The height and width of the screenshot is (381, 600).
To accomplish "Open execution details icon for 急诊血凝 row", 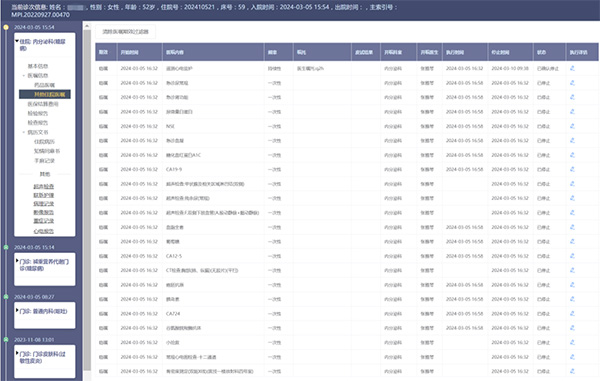I will (x=572, y=140).
